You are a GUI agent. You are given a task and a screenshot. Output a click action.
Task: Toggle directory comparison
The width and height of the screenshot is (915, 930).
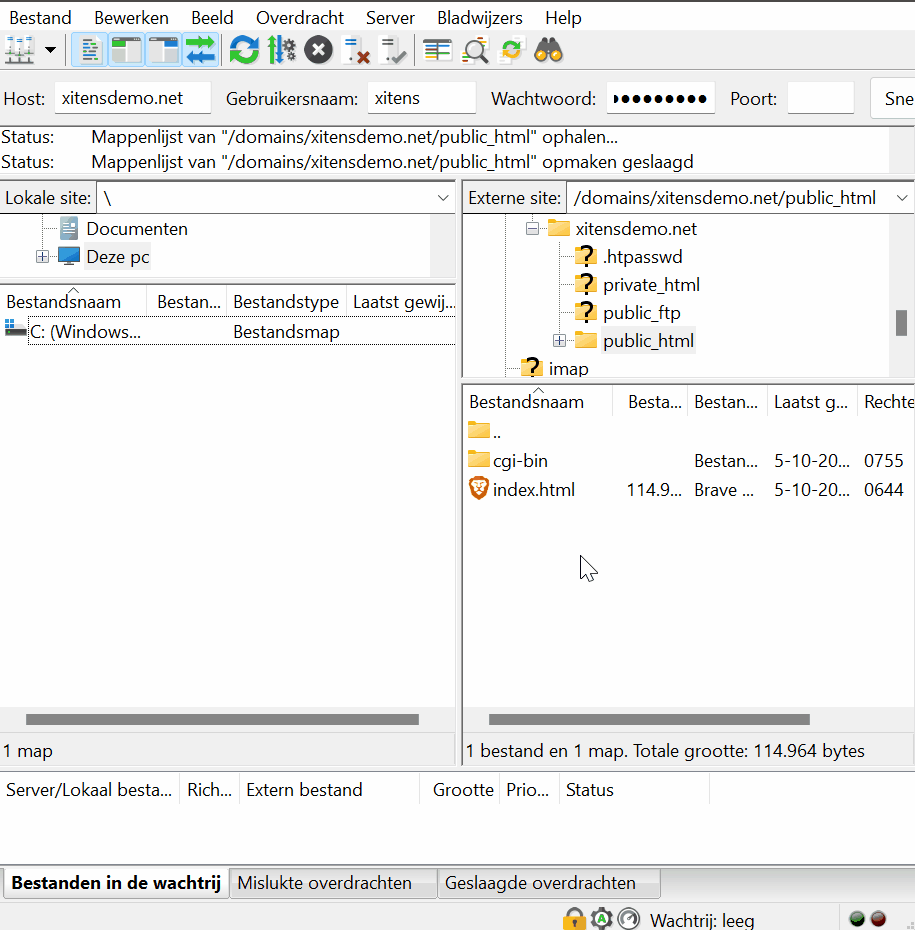(x=475, y=50)
